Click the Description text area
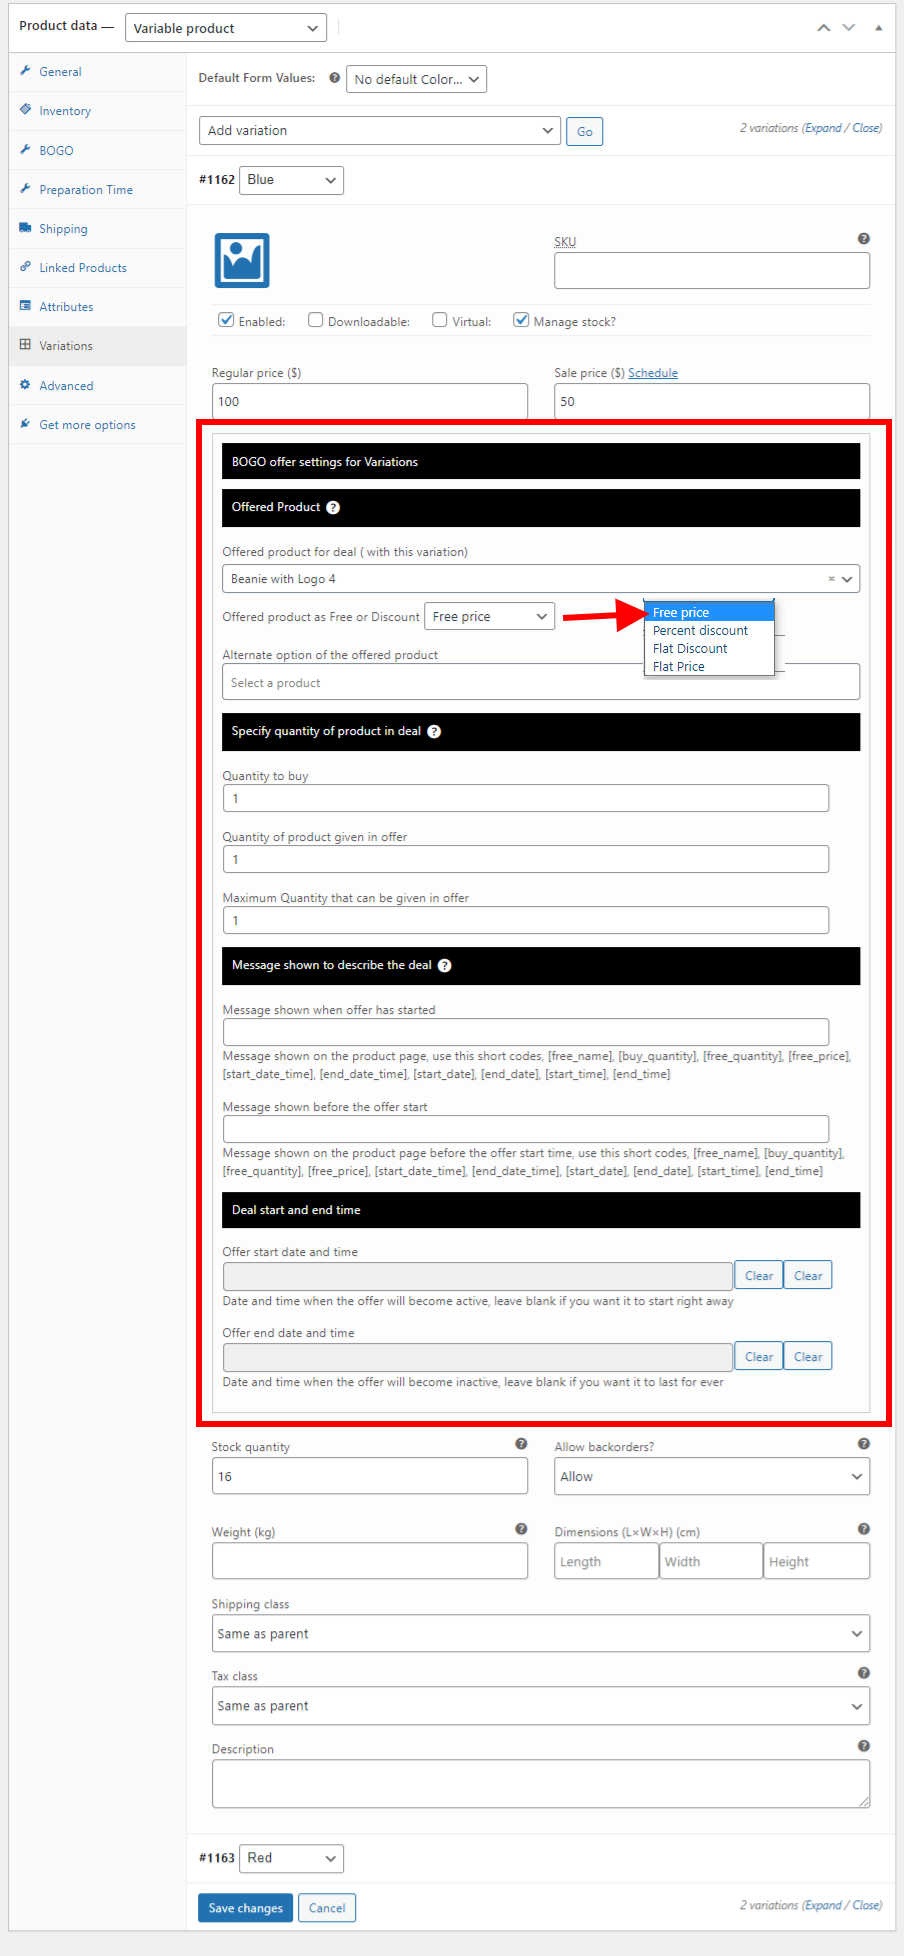904x1956 pixels. point(541,1784)
